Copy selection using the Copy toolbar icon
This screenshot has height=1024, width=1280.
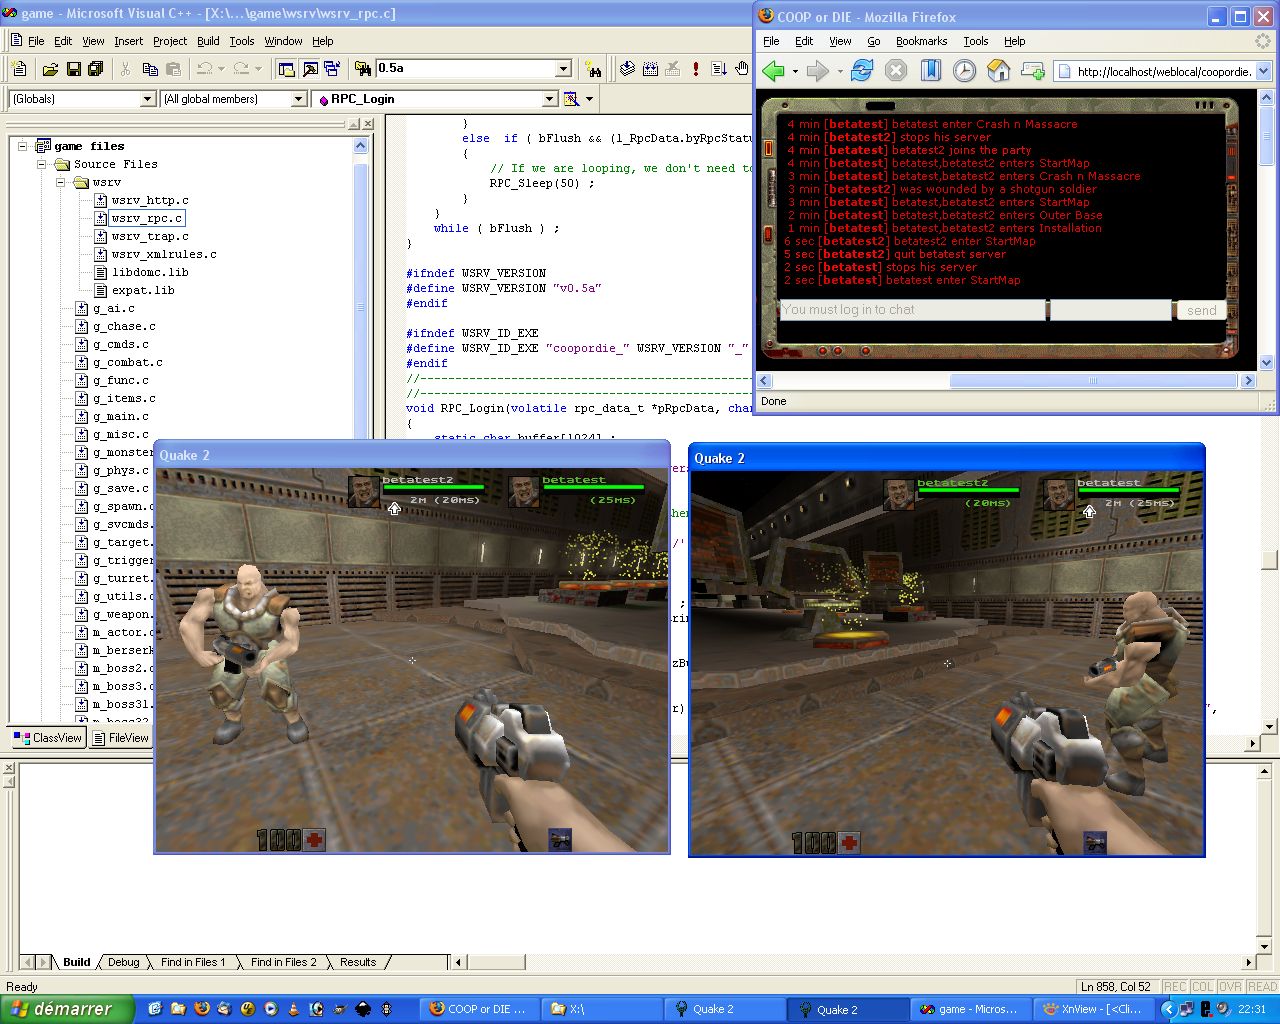[150, 69]
